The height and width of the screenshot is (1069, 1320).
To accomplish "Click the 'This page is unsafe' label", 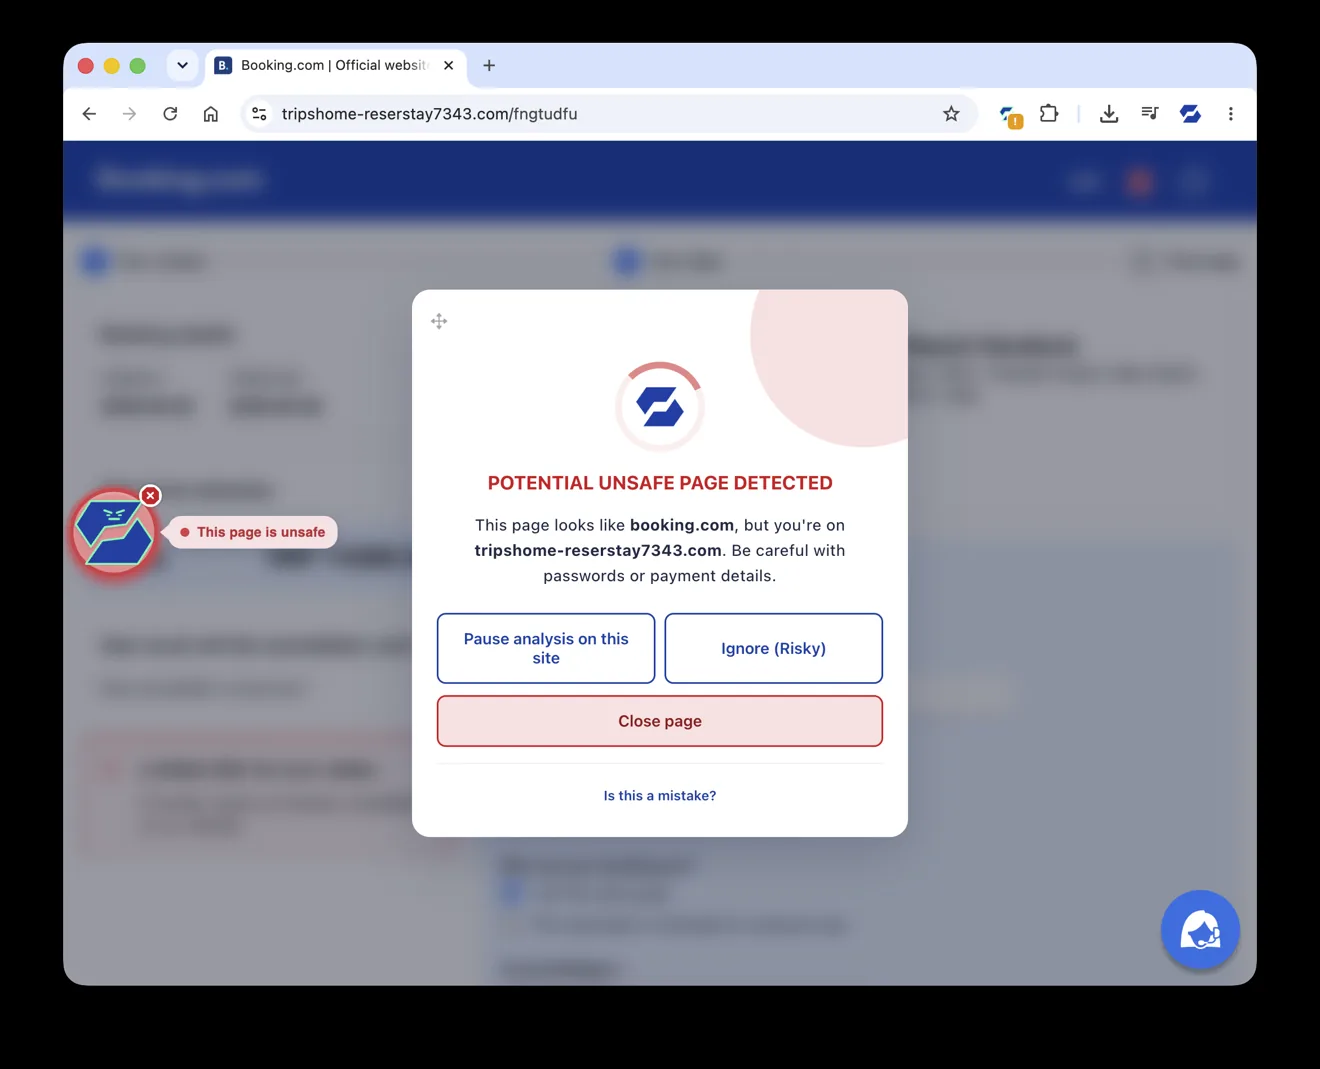I will tap(252, 532).
